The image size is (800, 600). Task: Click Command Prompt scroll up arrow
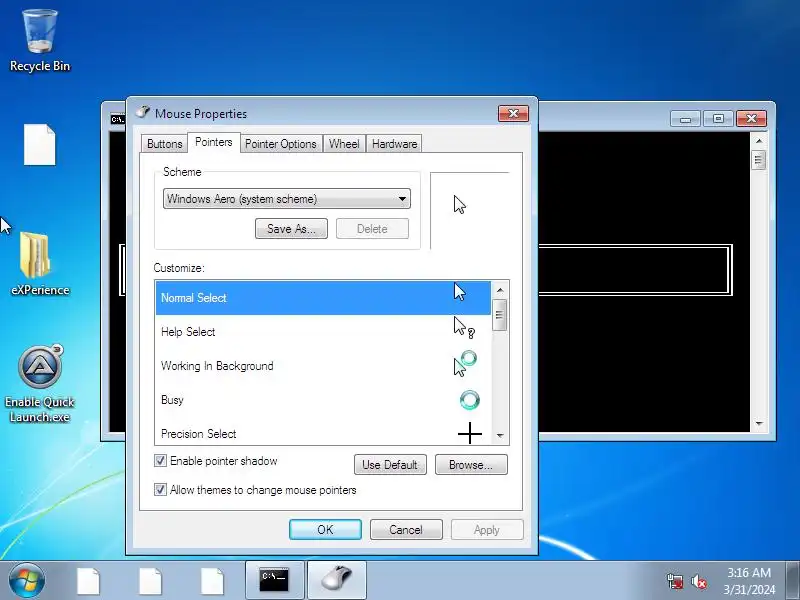(x=759, y=140)
